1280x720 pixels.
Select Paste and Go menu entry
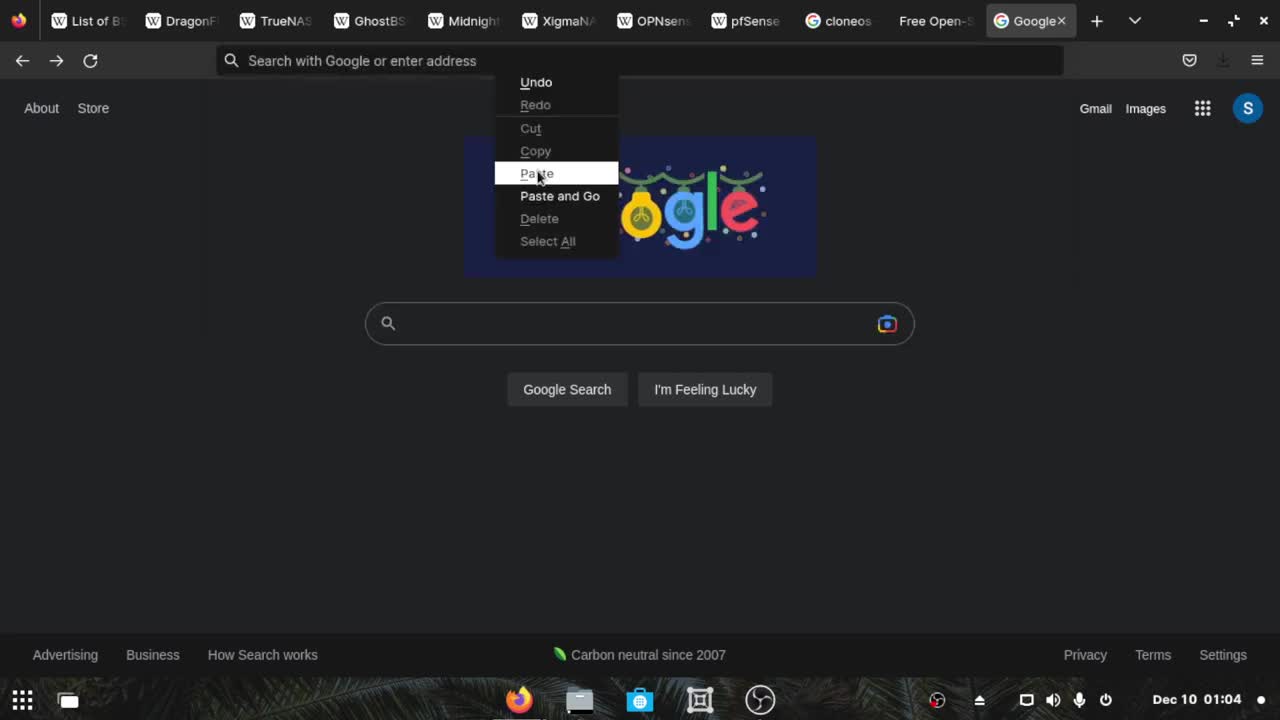pyautogui.click(x=556, y=196)
